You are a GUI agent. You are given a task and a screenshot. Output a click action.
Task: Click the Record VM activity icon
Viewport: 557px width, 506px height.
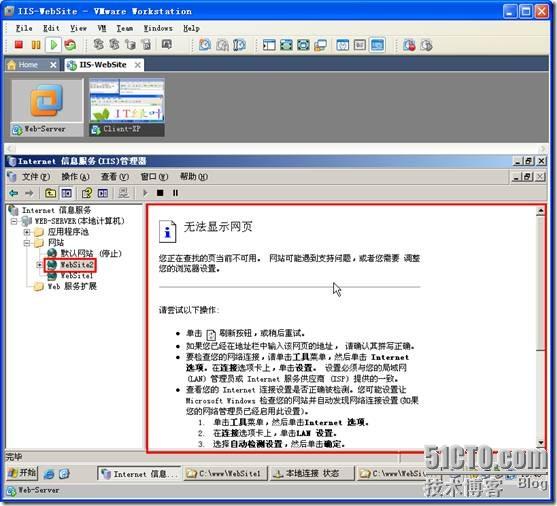click(x=409, y=45)
